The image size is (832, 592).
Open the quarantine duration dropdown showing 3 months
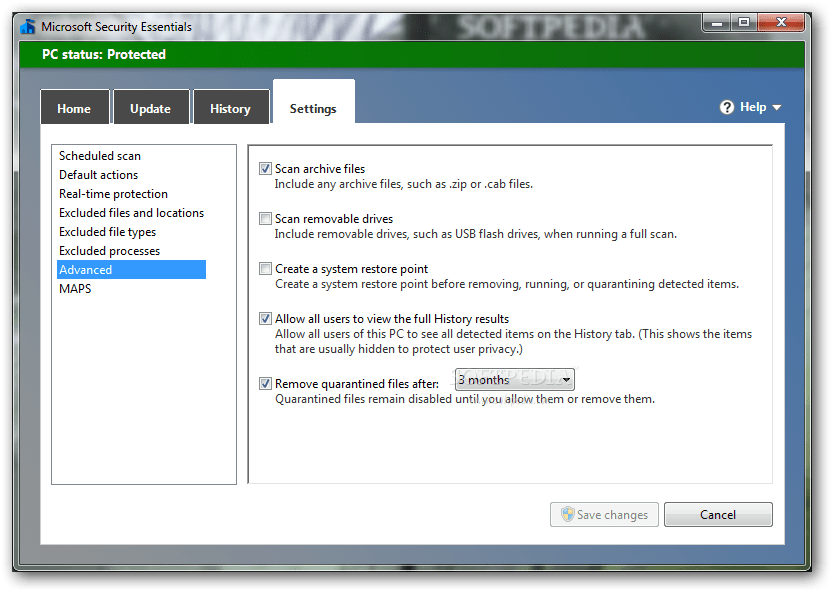[514, 379]
